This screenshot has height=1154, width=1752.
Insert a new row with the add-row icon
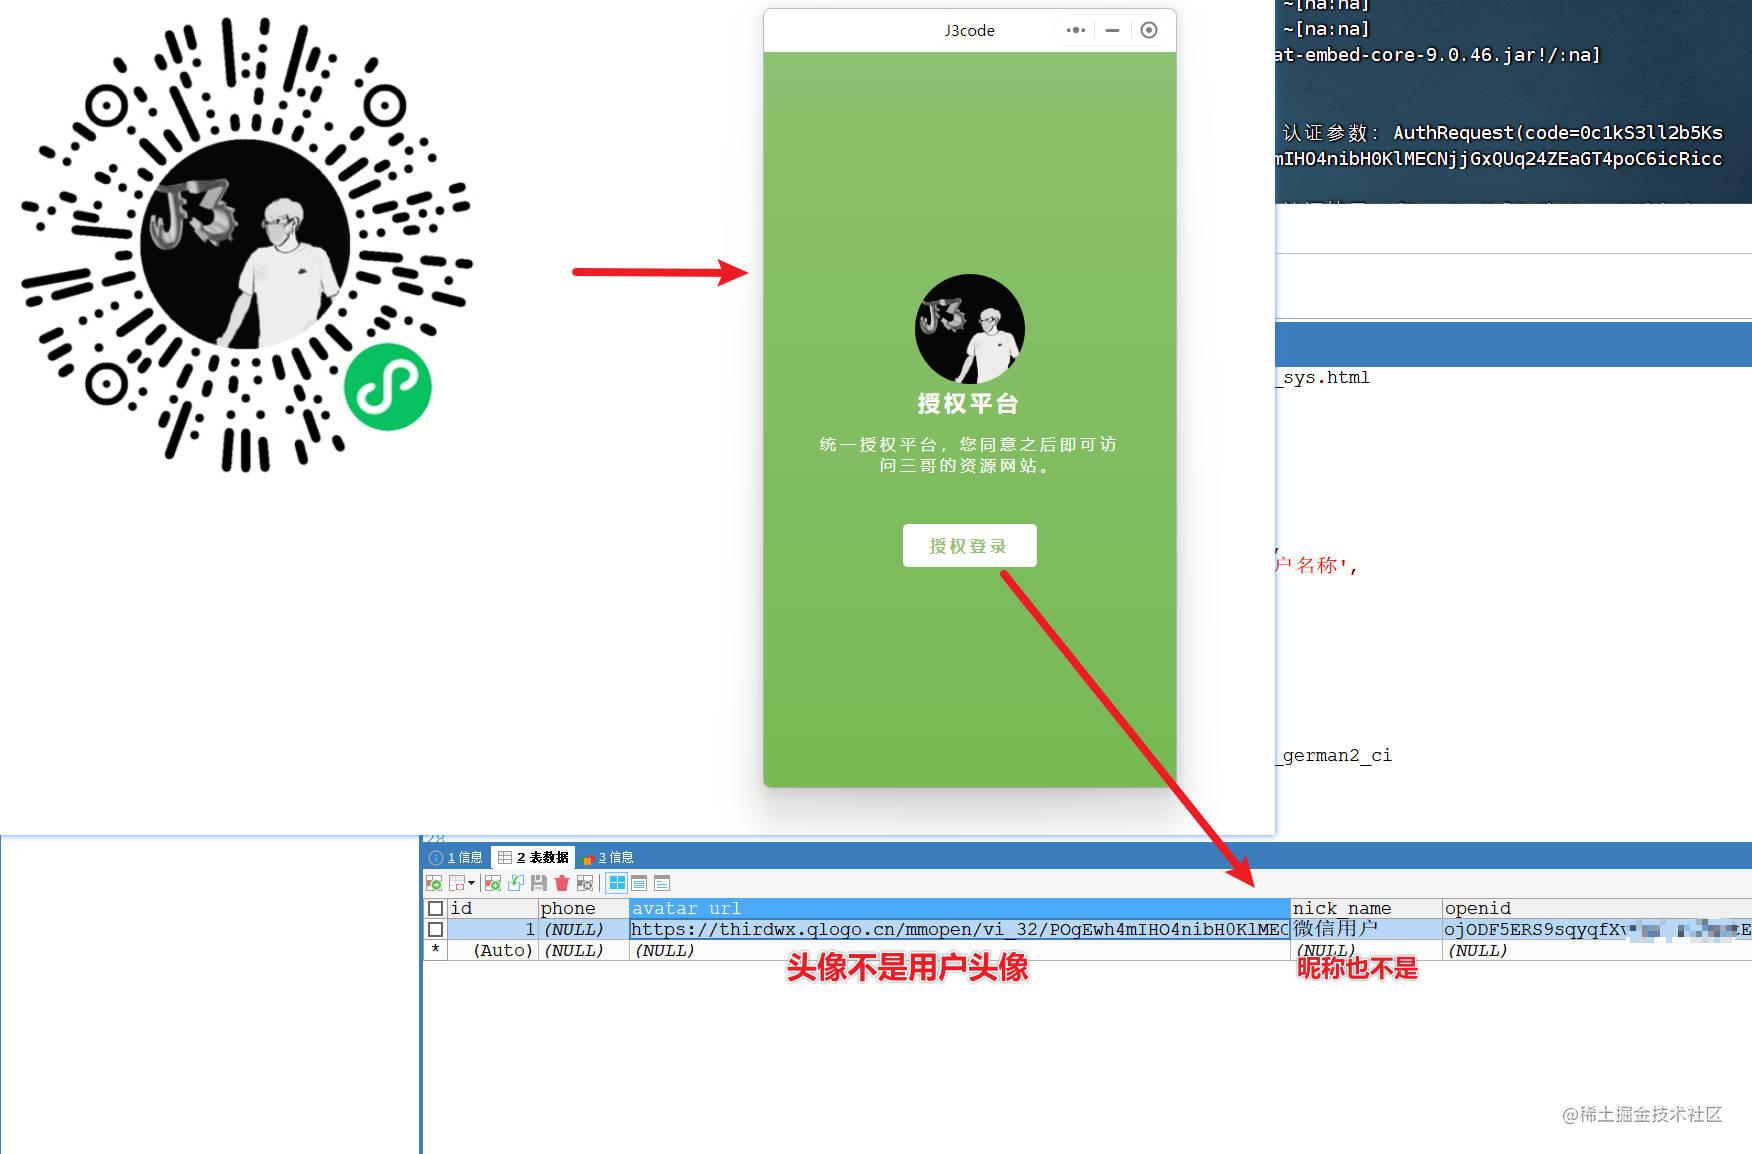(492, 883)
